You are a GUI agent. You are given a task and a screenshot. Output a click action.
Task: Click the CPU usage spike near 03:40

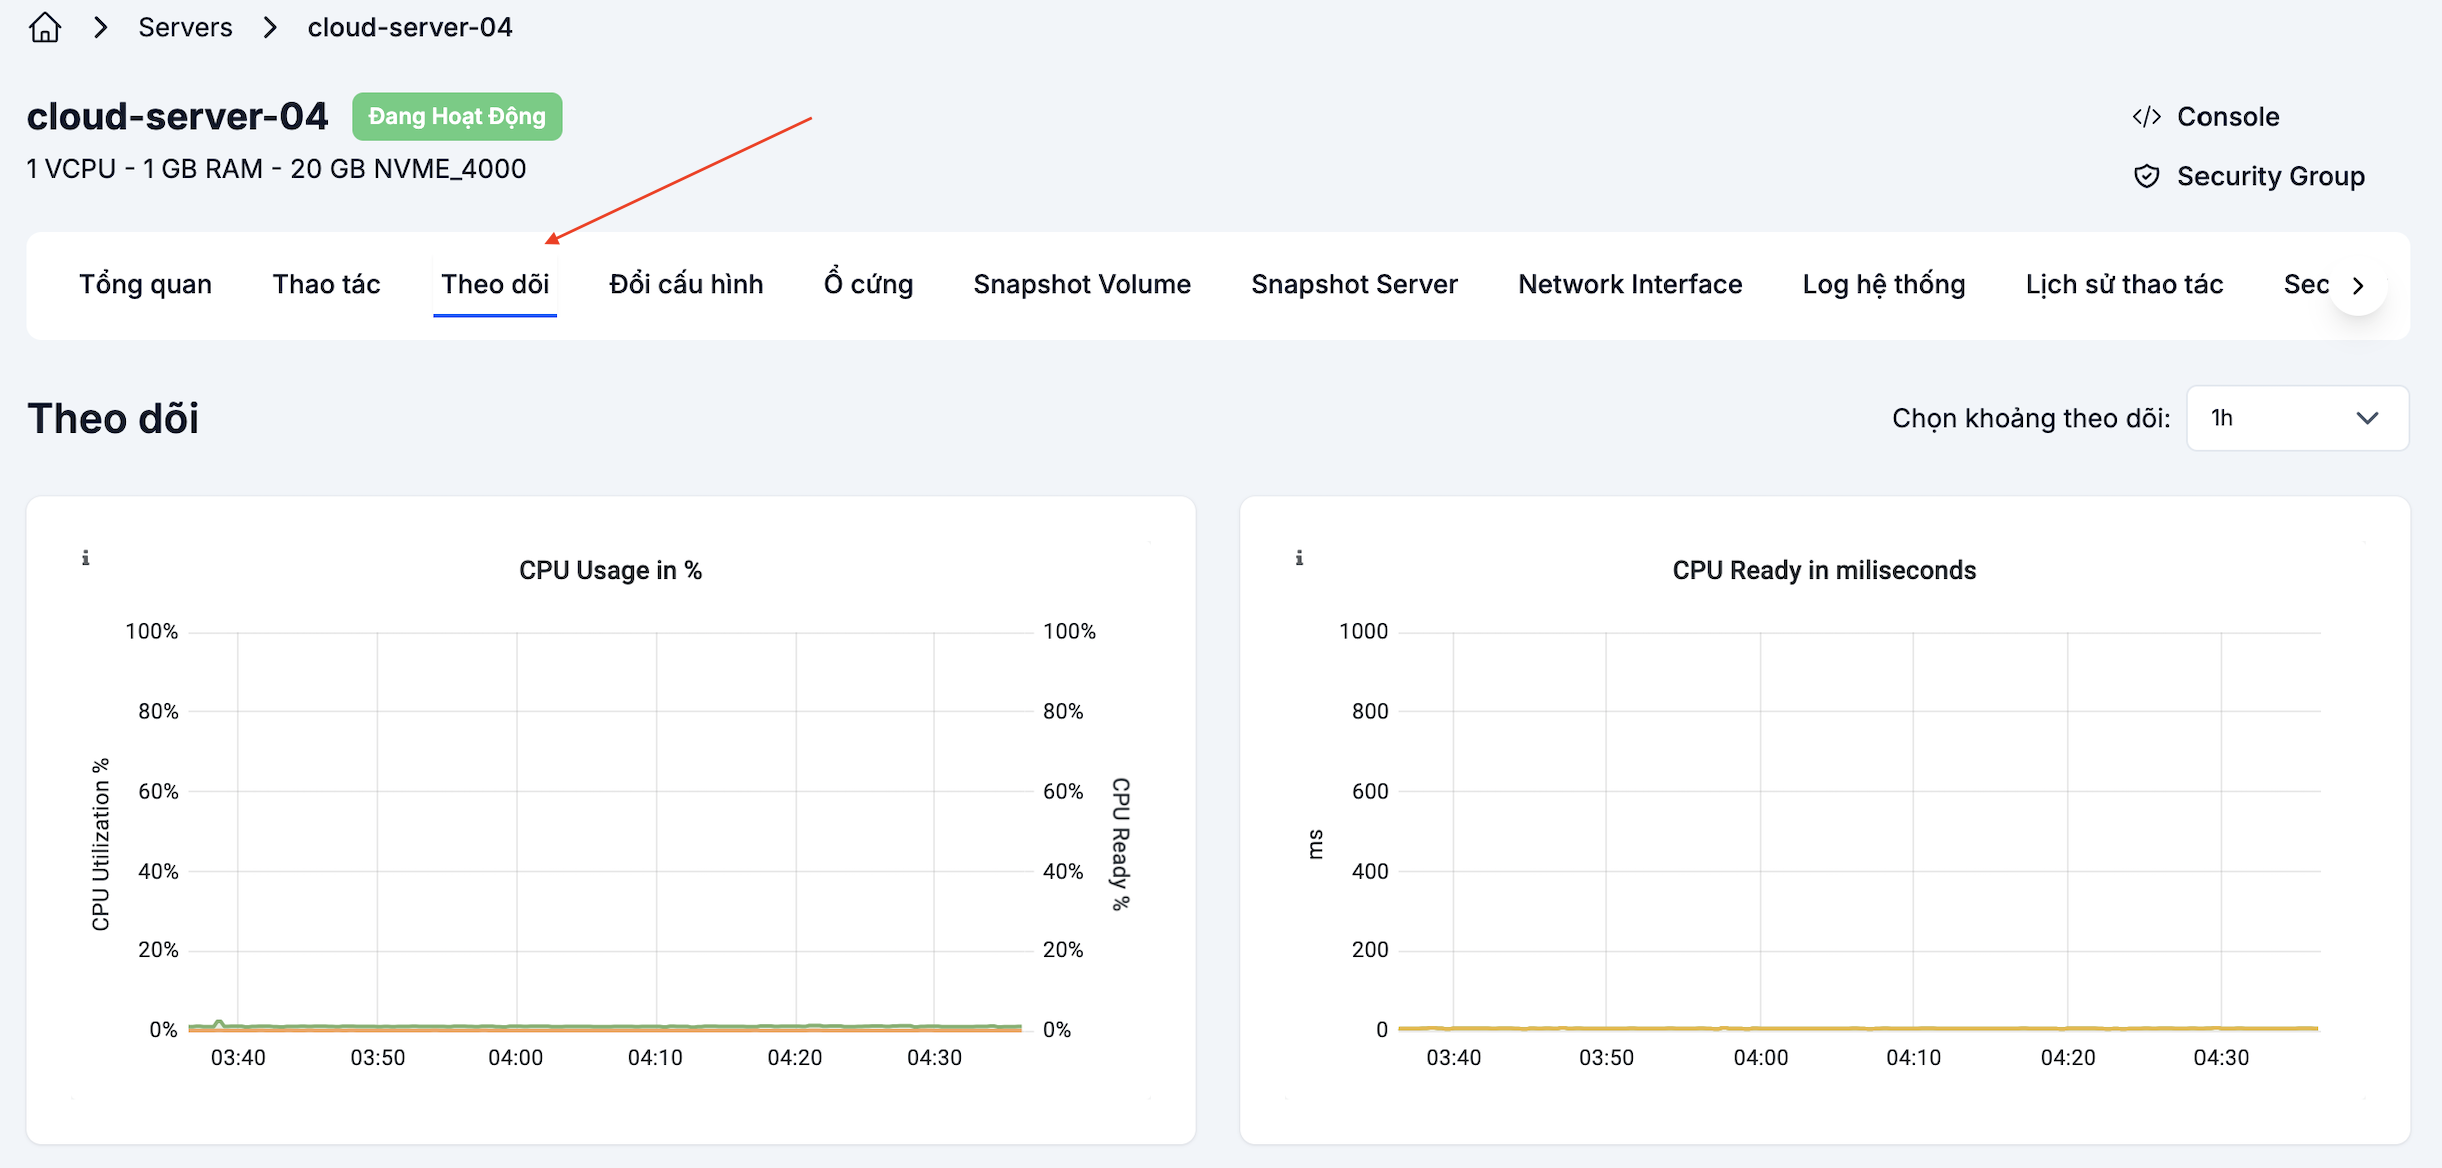click(x=219, y=1023)
